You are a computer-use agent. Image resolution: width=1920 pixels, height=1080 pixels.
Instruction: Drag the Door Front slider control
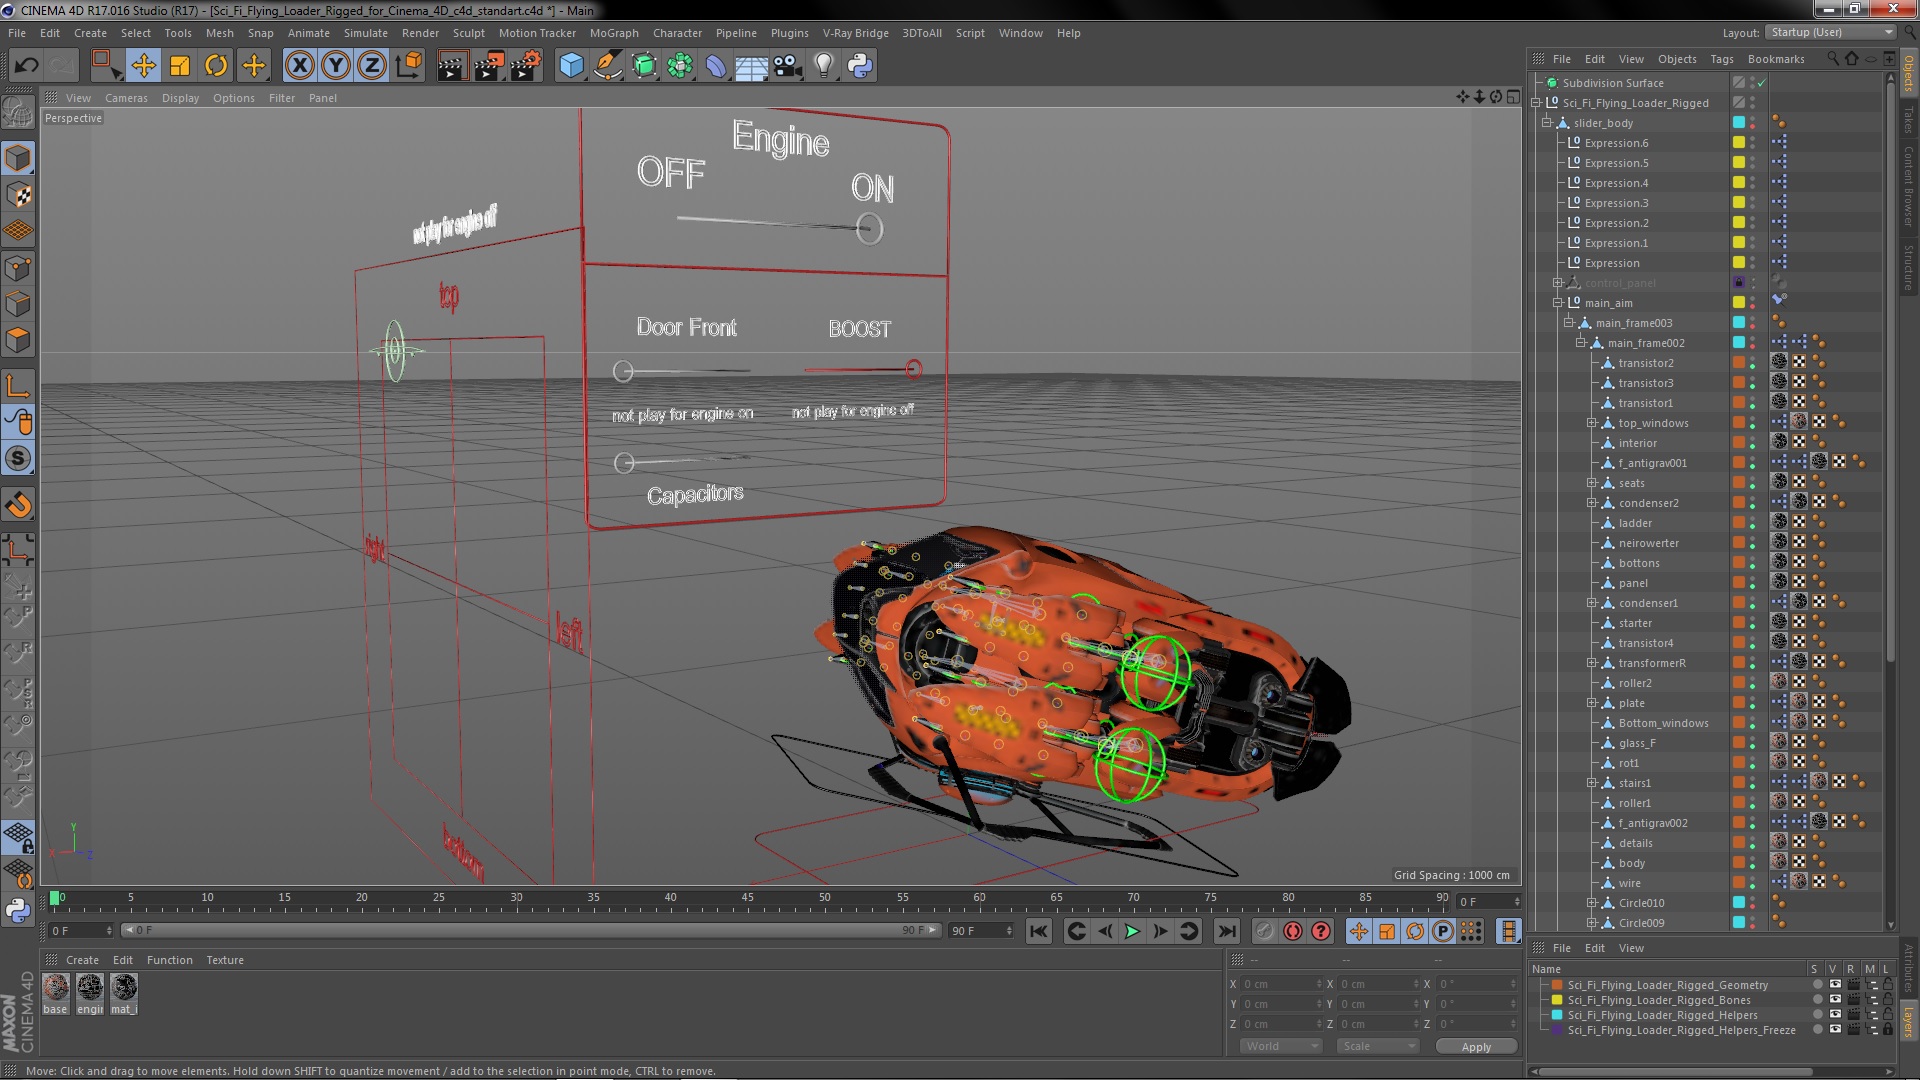pyautogui.click(x=624, y=371)
